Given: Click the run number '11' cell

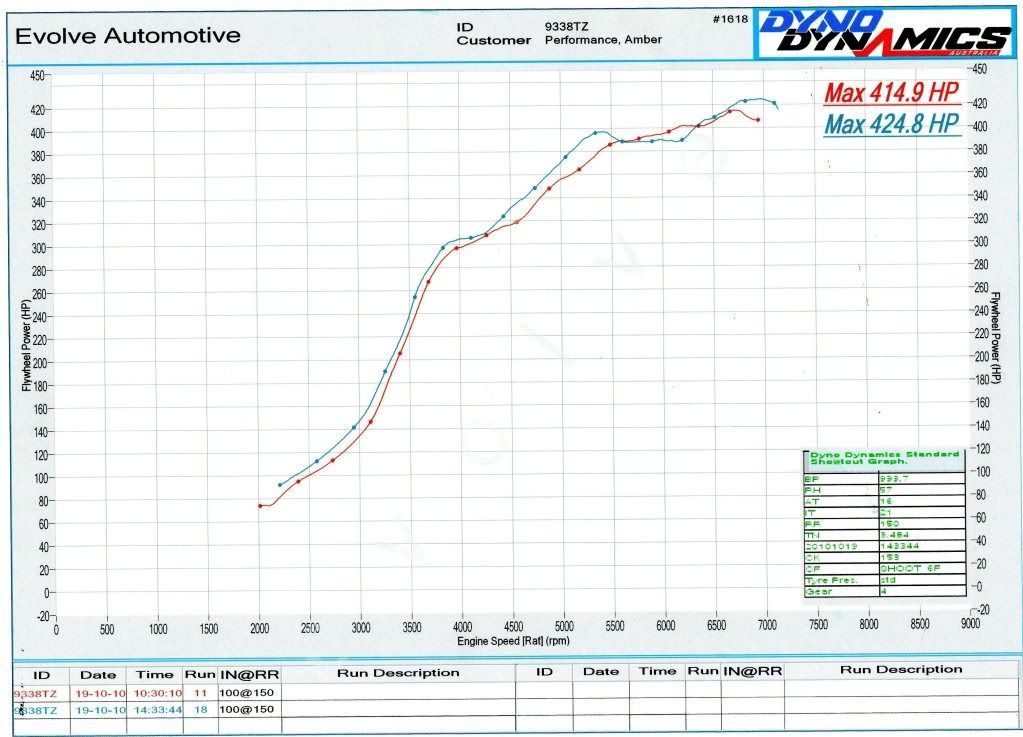Looking at the screenshot, I should 200,693.
